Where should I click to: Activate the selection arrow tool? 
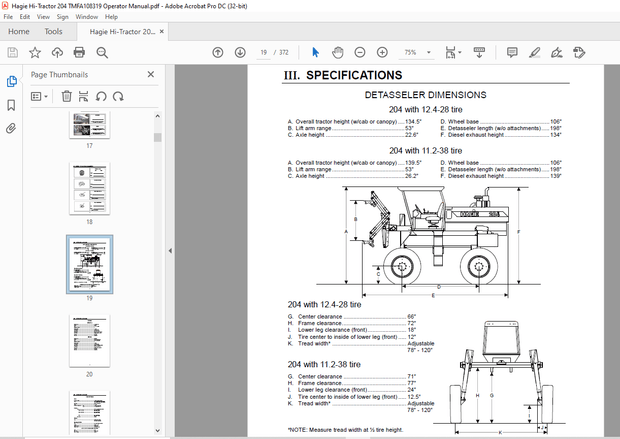click(x=315, y=52)
